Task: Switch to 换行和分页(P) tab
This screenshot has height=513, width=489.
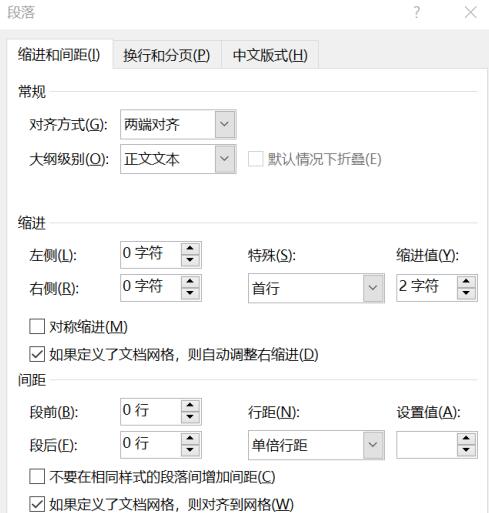Action: (167, 55)
